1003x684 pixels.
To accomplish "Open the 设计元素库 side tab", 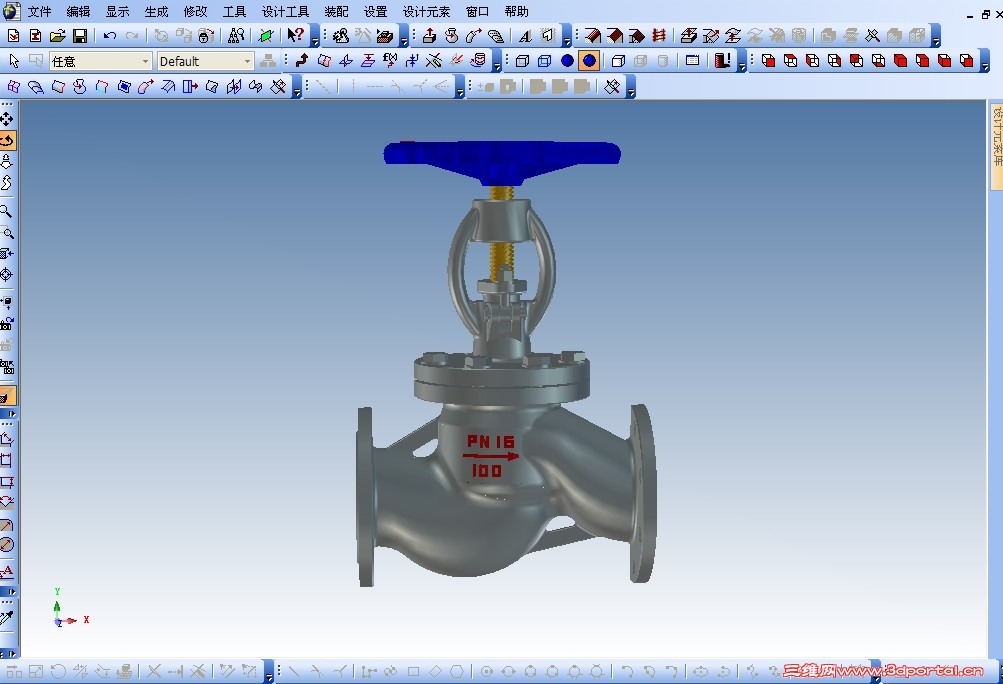I will click(997, 146).
